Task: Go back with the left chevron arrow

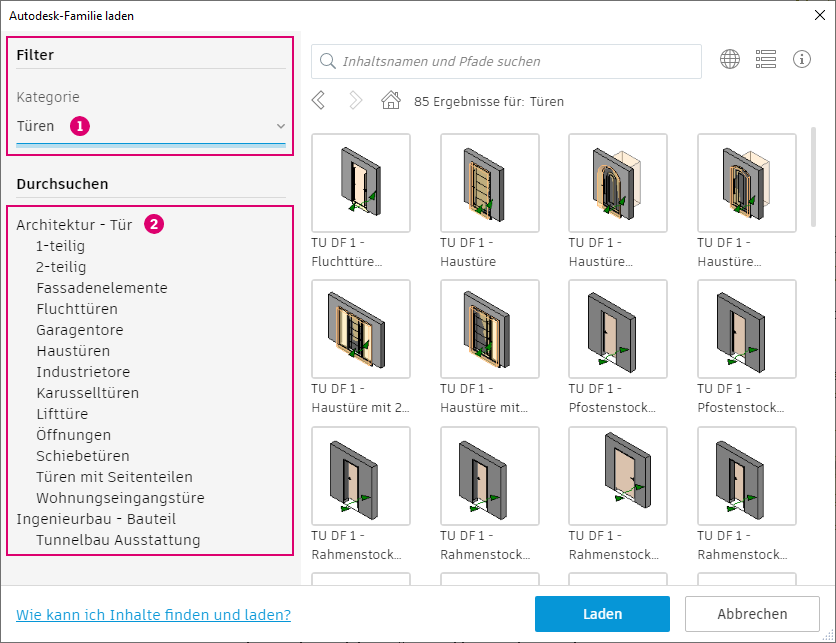Action: 318,100
